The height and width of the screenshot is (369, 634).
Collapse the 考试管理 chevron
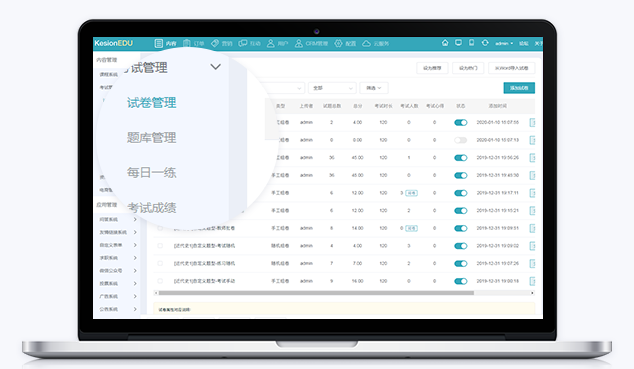pos(216,67)
